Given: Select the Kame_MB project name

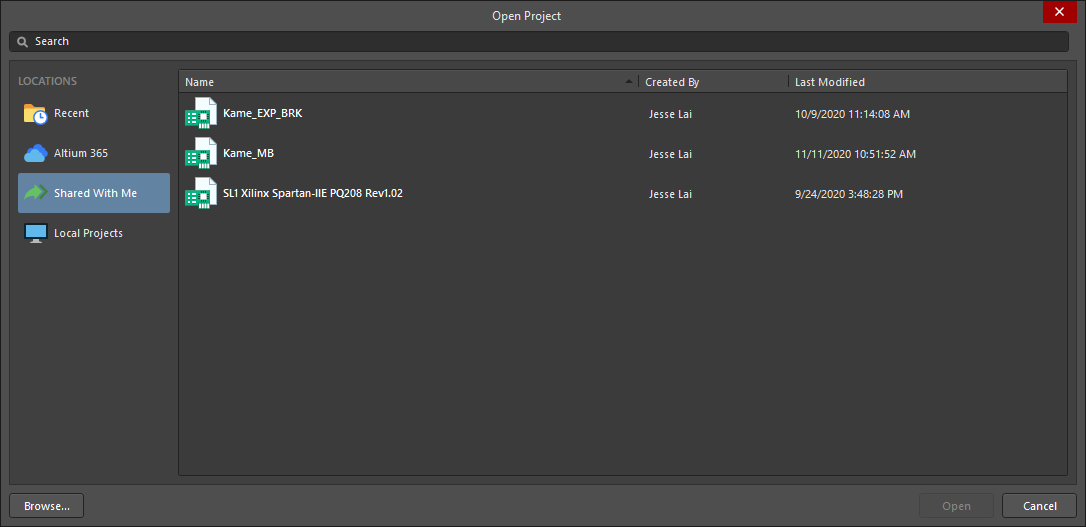Looking at the screenshot, I should [248, 154].
